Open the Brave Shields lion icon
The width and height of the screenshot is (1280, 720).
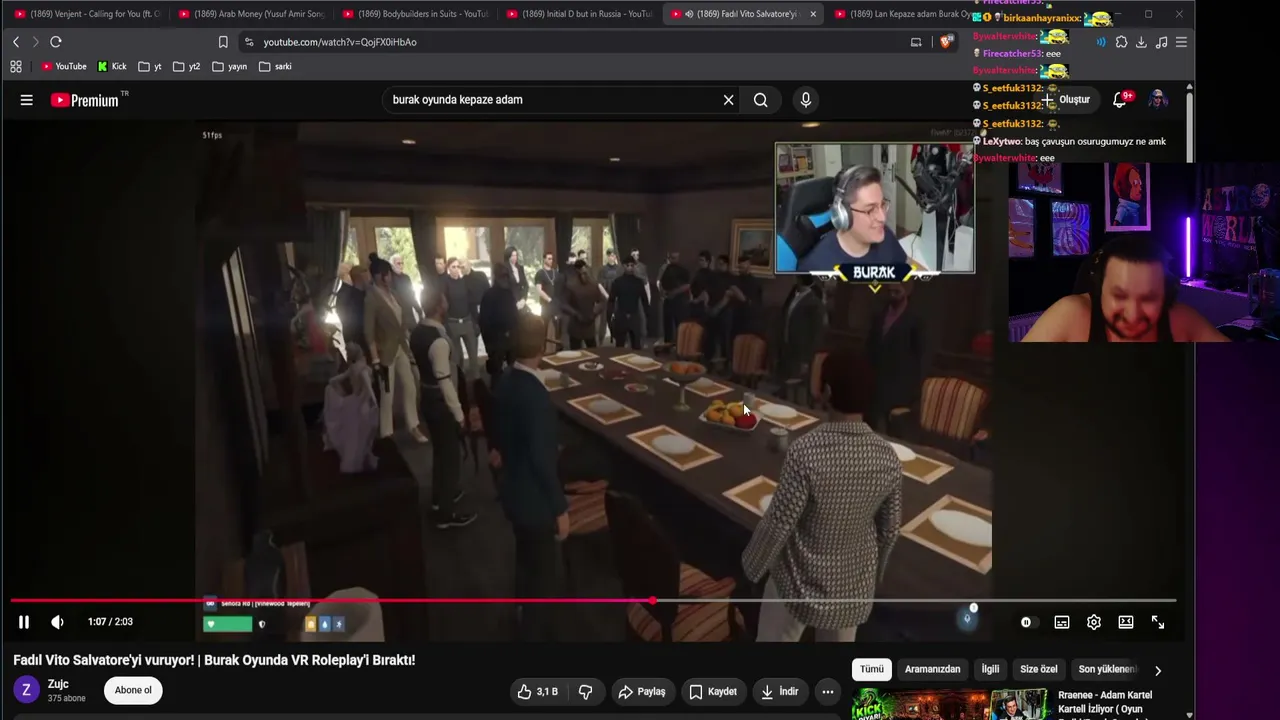pyautogui.click(x=946, y=42)
